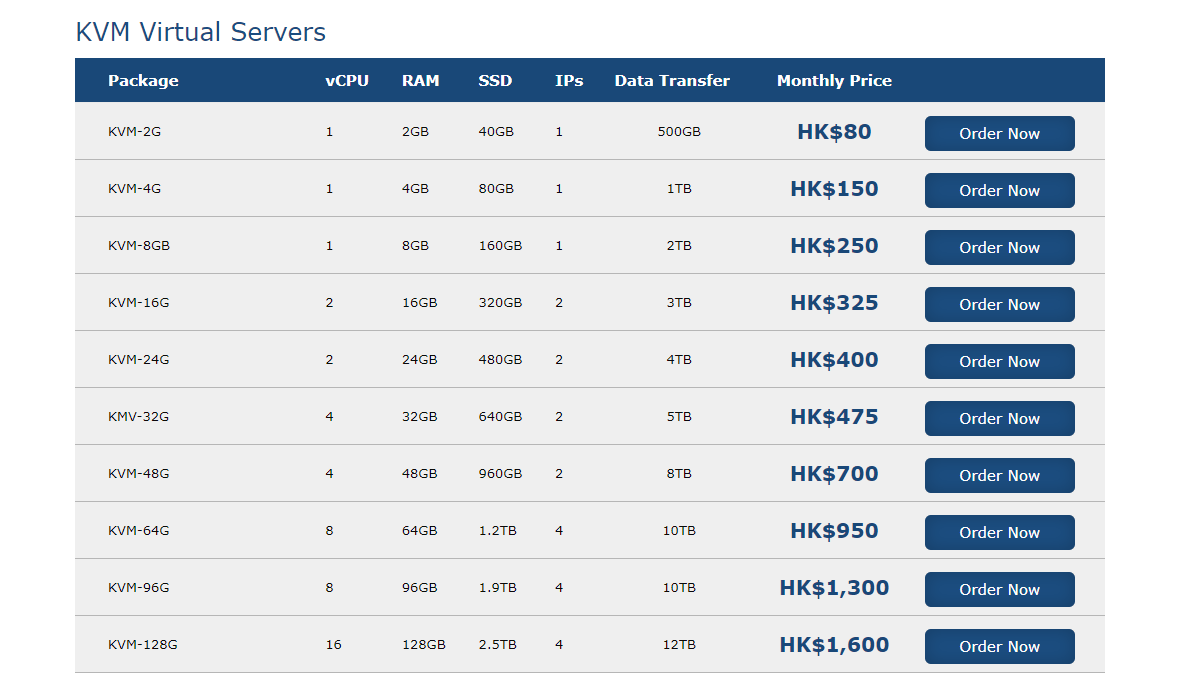Click the IPs column header

(569, 81)
